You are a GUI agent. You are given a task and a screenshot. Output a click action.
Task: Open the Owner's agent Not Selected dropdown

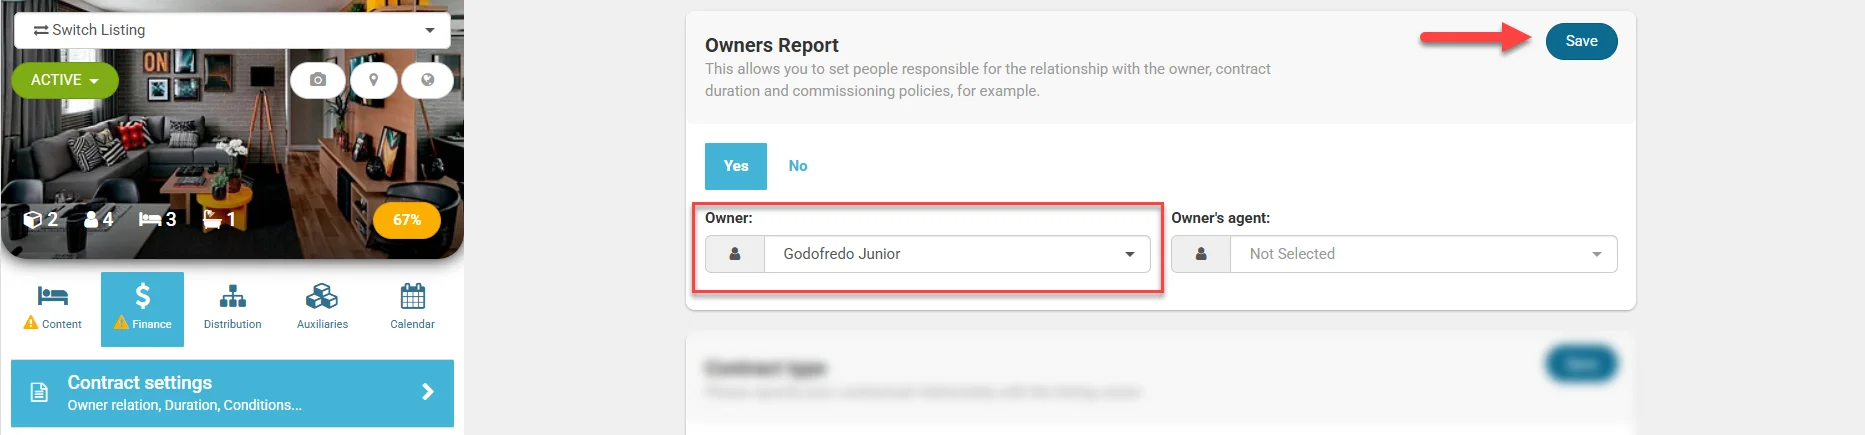pyautogui.click(x=1423, y=254)
